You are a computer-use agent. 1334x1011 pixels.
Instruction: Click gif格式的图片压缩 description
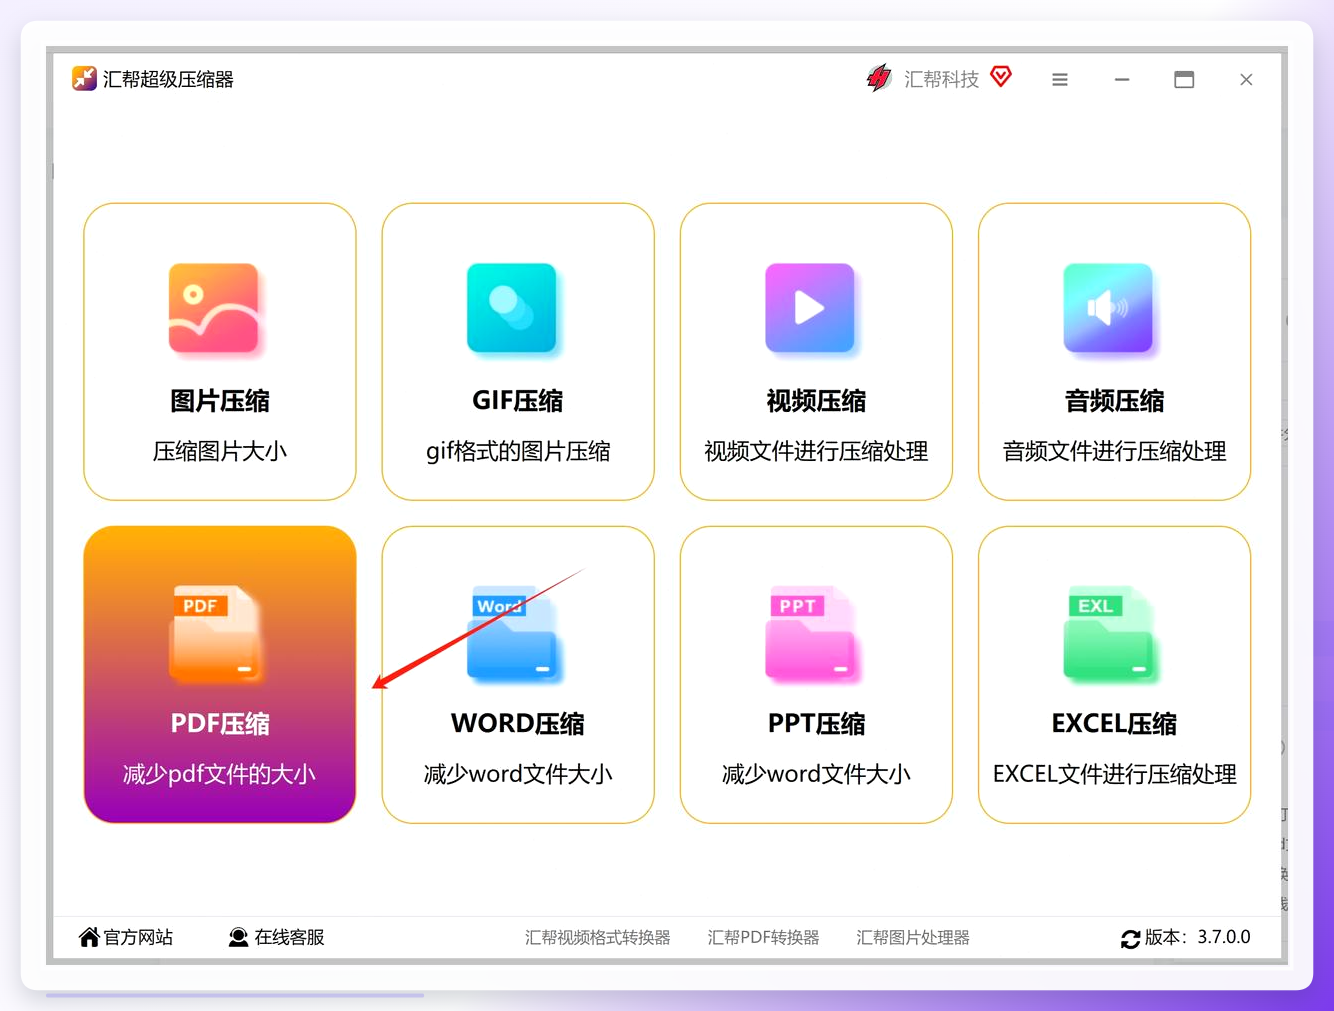[x=518, y=451]
